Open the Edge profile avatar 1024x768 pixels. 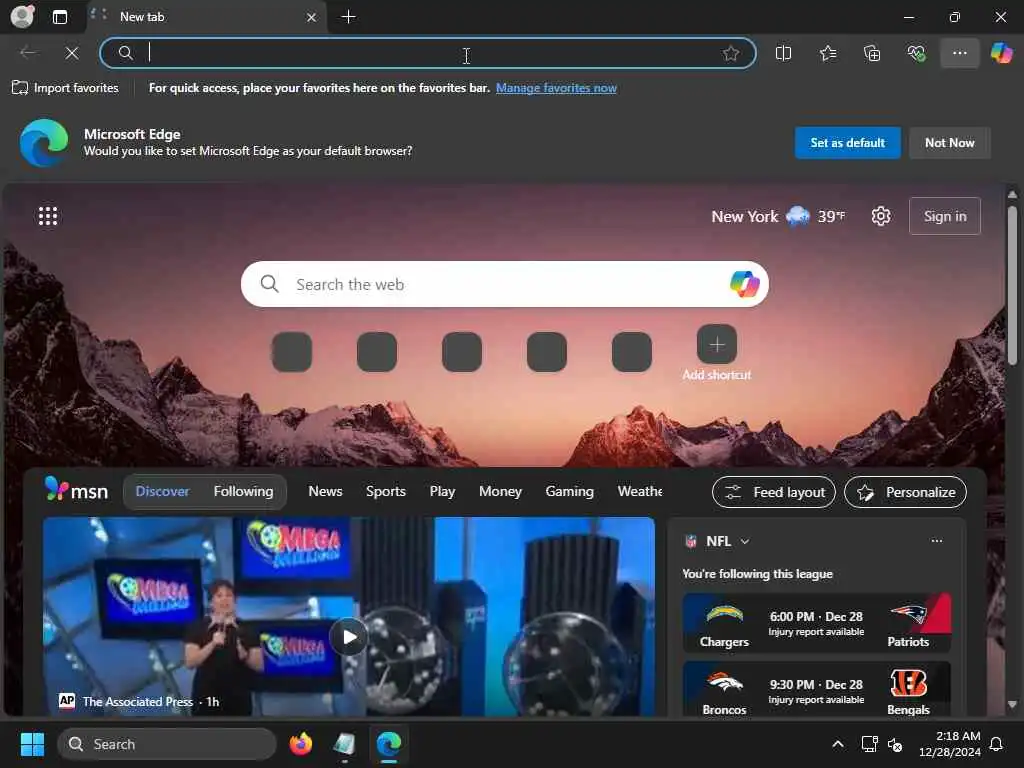[x=22, y=16]
